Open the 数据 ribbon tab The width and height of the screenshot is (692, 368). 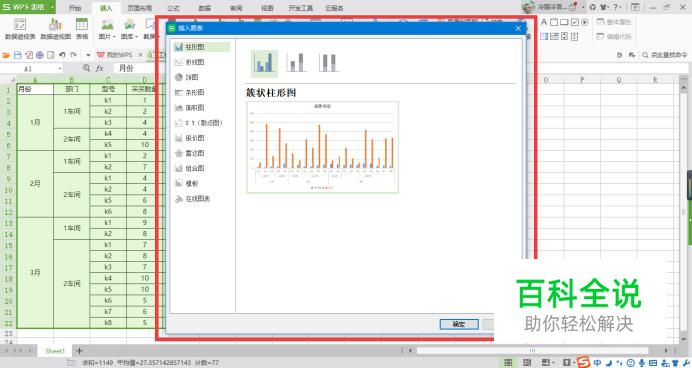pos(204,8)
